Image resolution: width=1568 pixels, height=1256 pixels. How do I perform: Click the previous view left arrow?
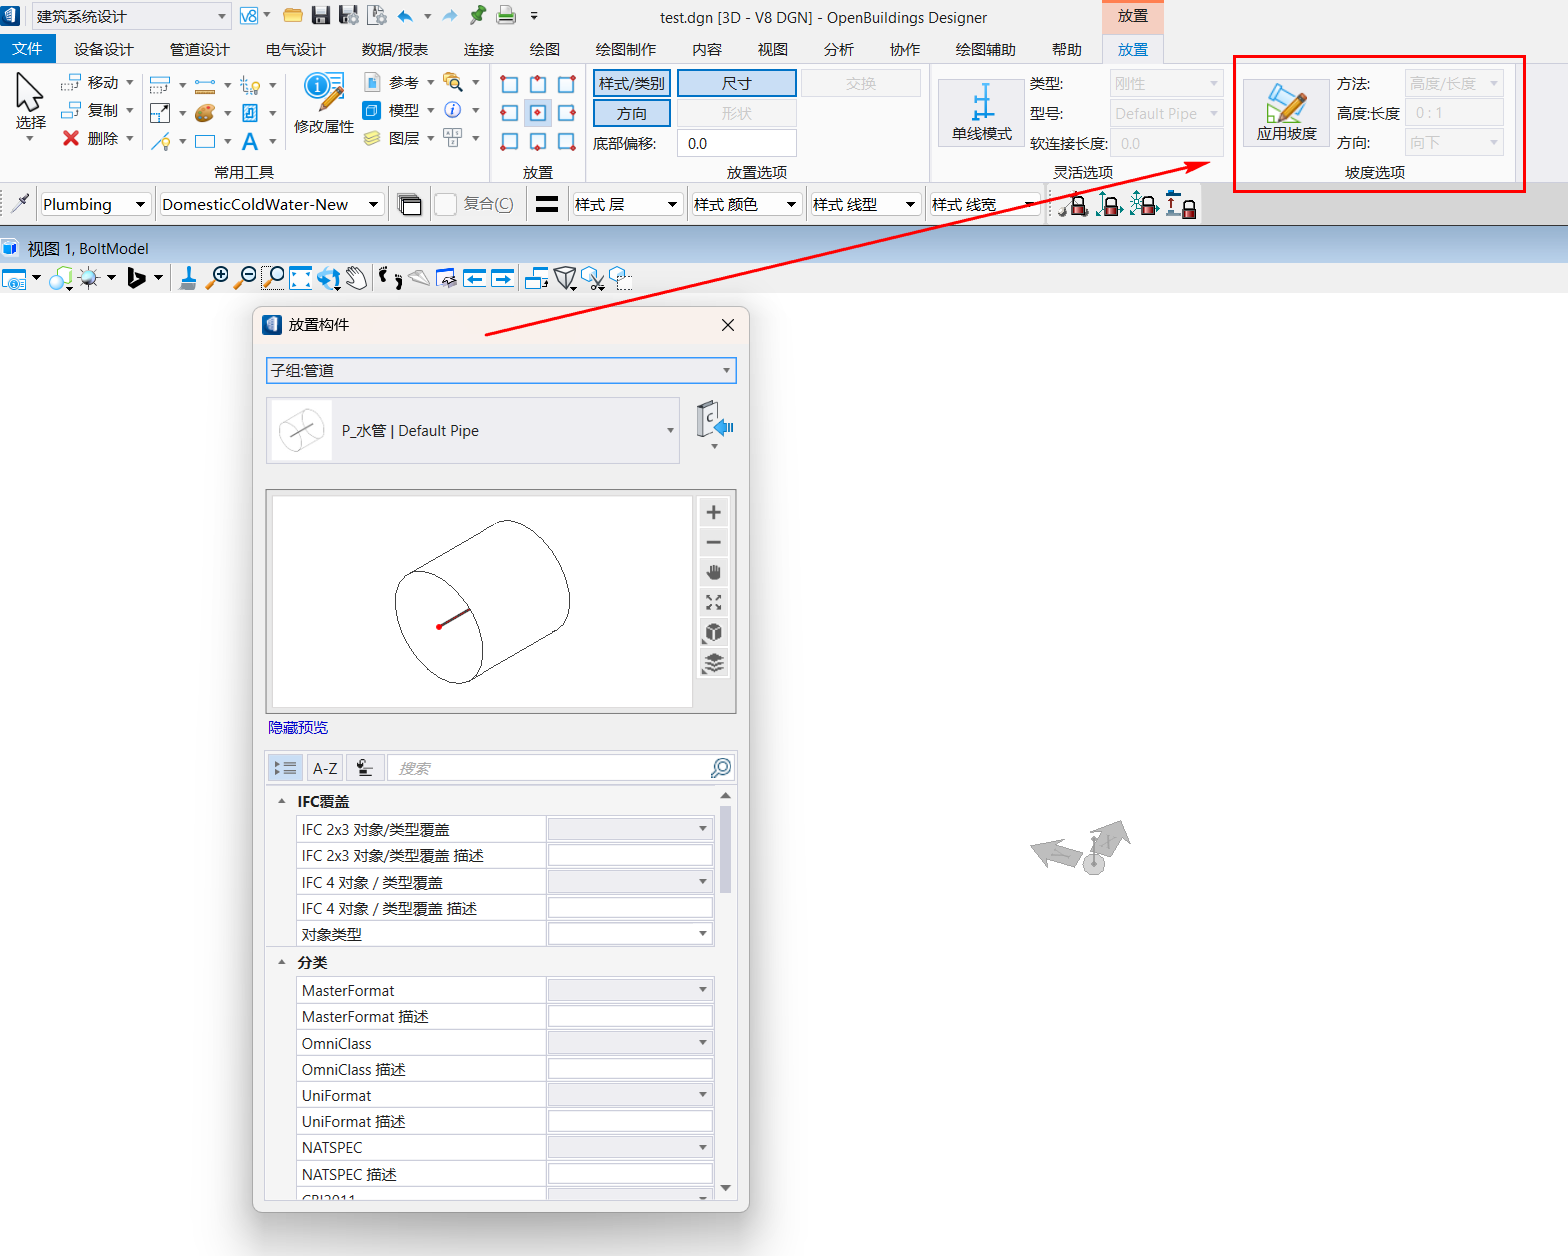click(474, 278)
